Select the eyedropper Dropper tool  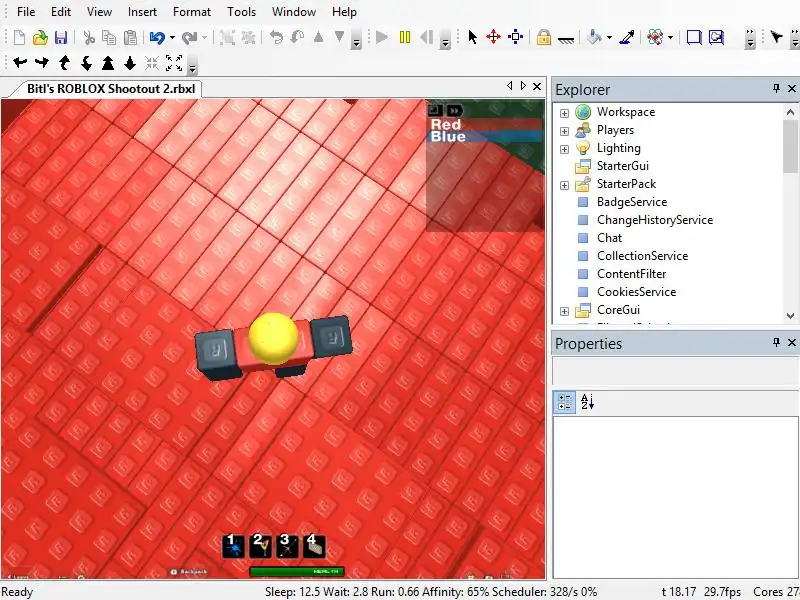pyautogui.click(x=627, y=37)
